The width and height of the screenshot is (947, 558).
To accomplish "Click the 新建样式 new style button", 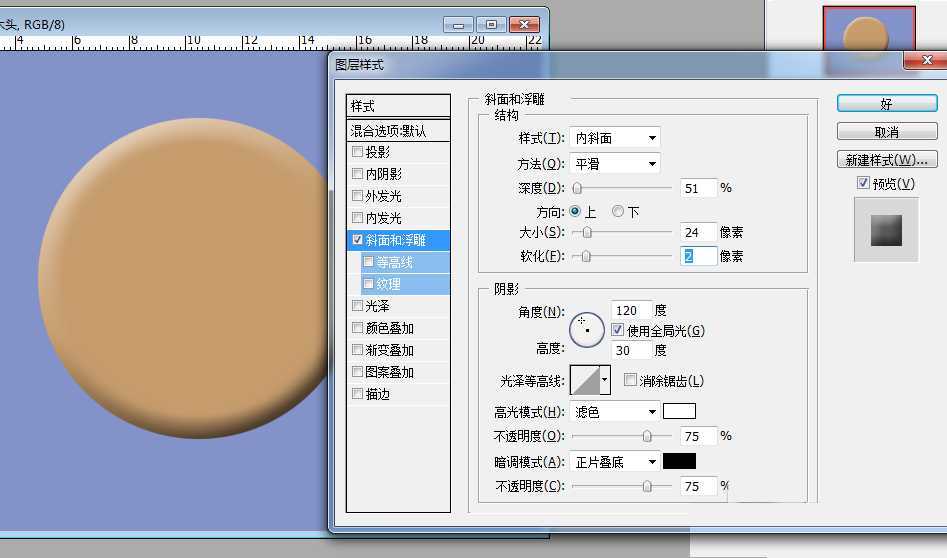I will pyautogui.click(x=886, y=160).
